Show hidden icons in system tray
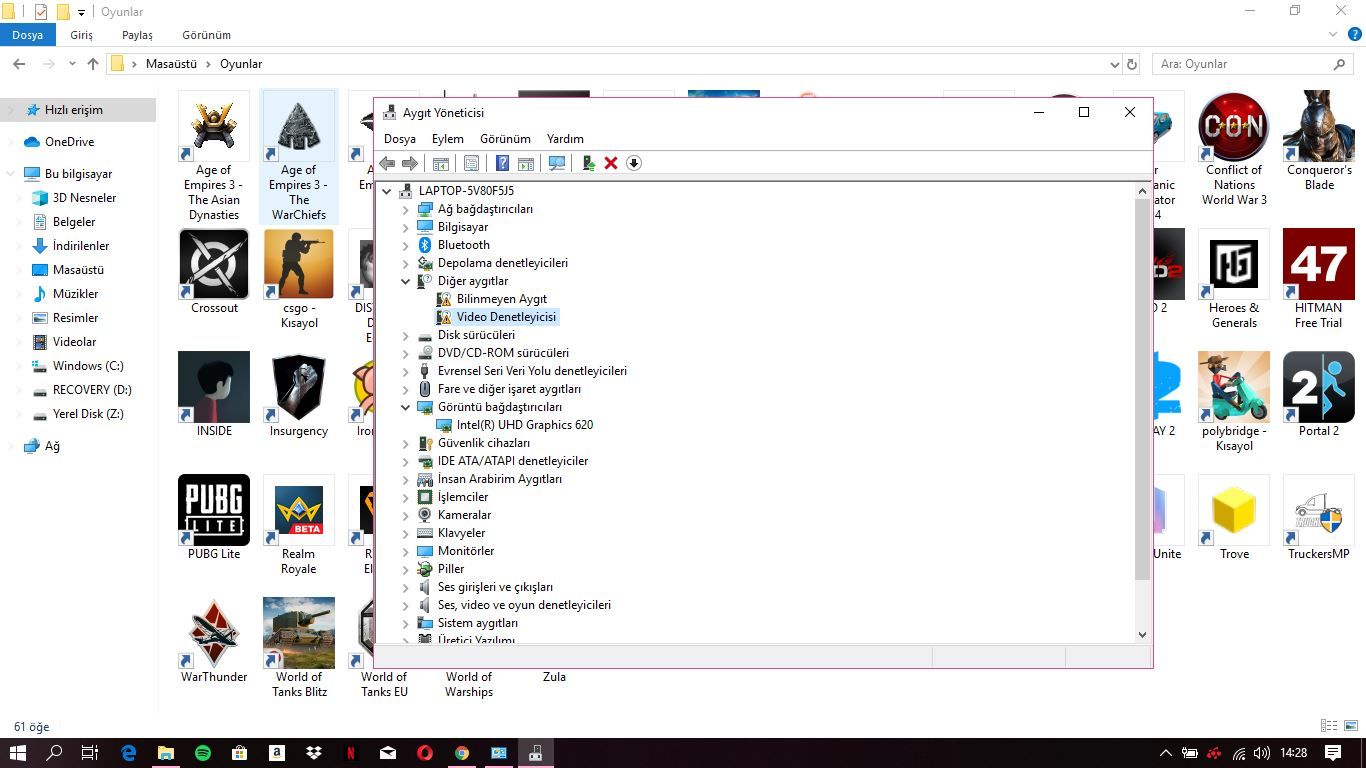The height and width of the screenshot is (768, 1366). (1165, 753)
